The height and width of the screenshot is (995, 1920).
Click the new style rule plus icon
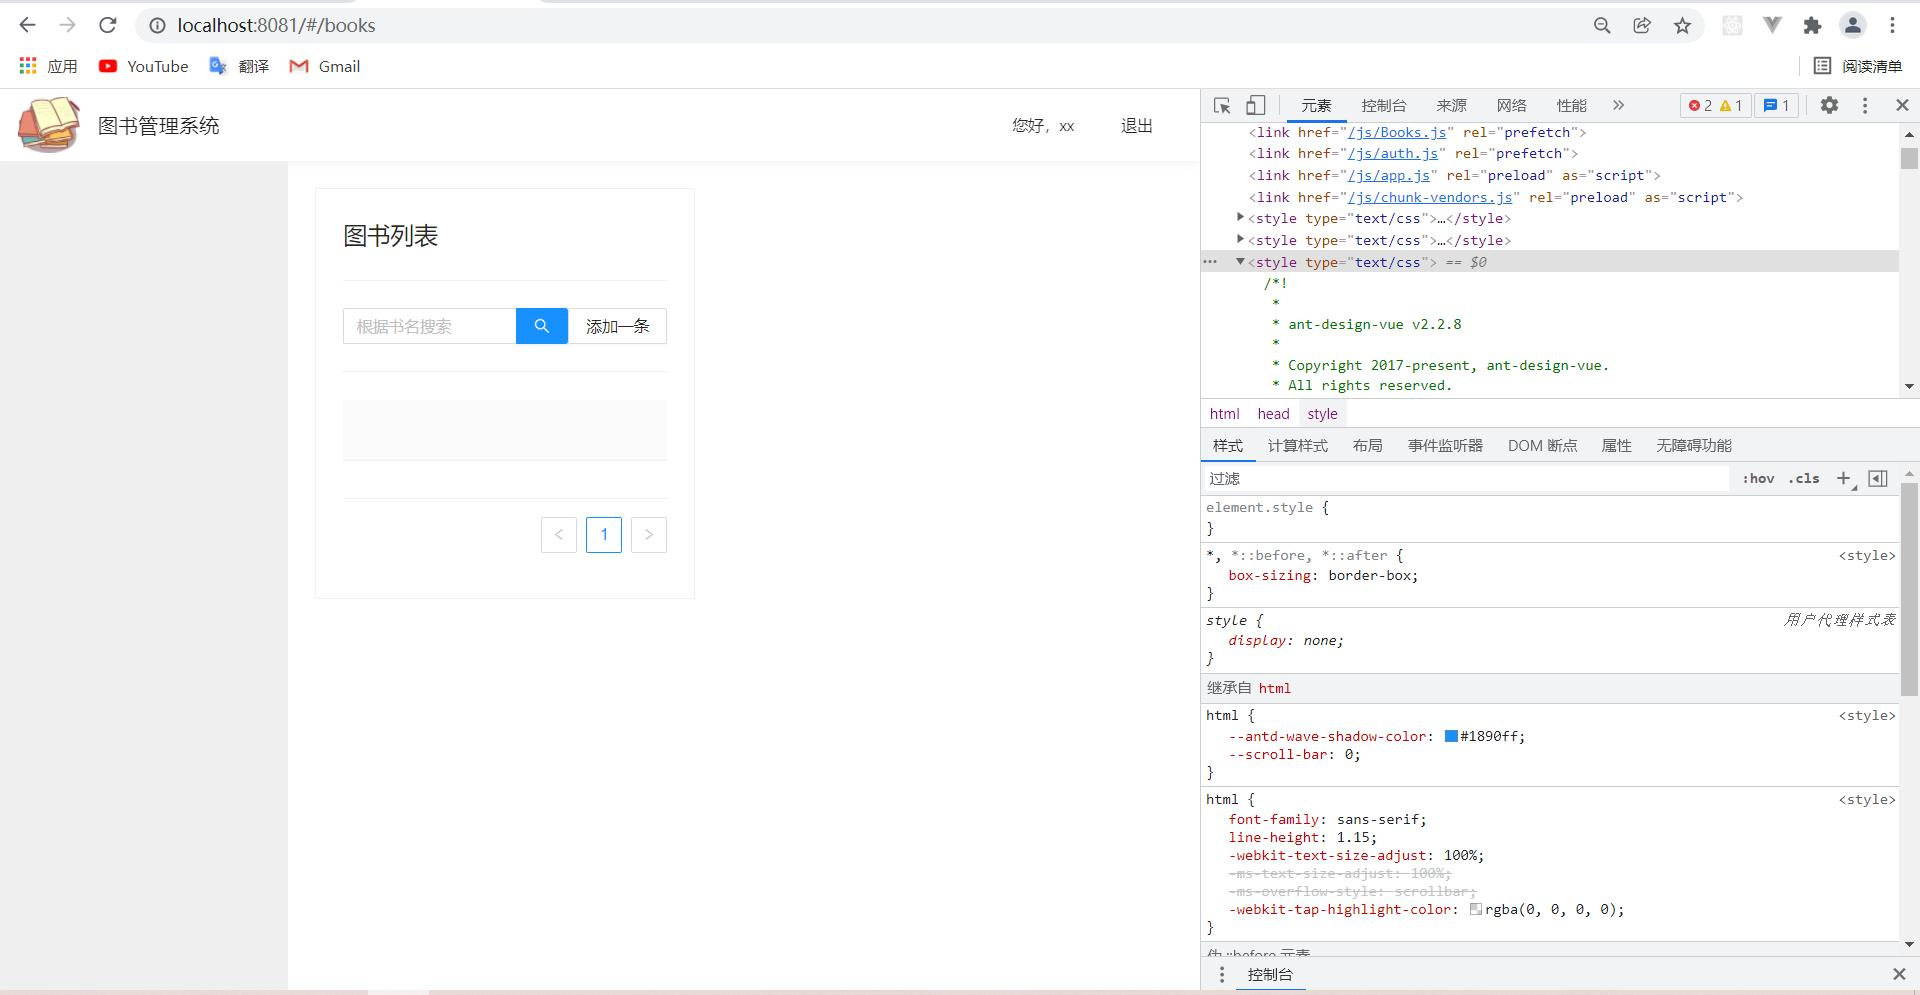point(1843,479)
